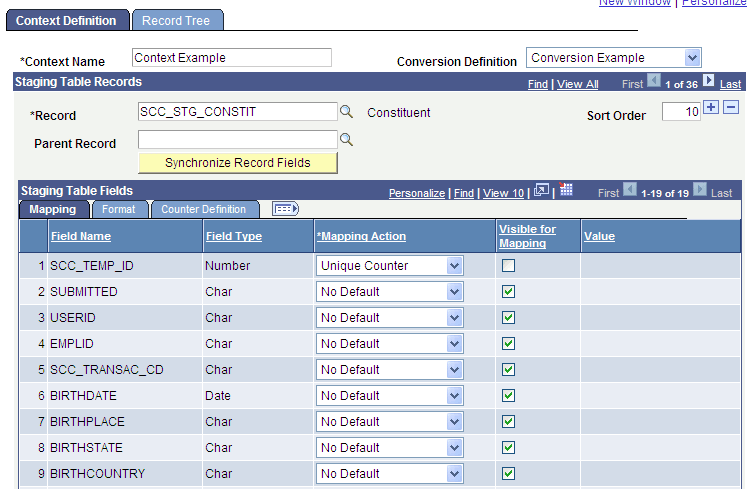Select the Format grid tab
Viewport: 747px width, 489px height.
[x=119, y=209]
